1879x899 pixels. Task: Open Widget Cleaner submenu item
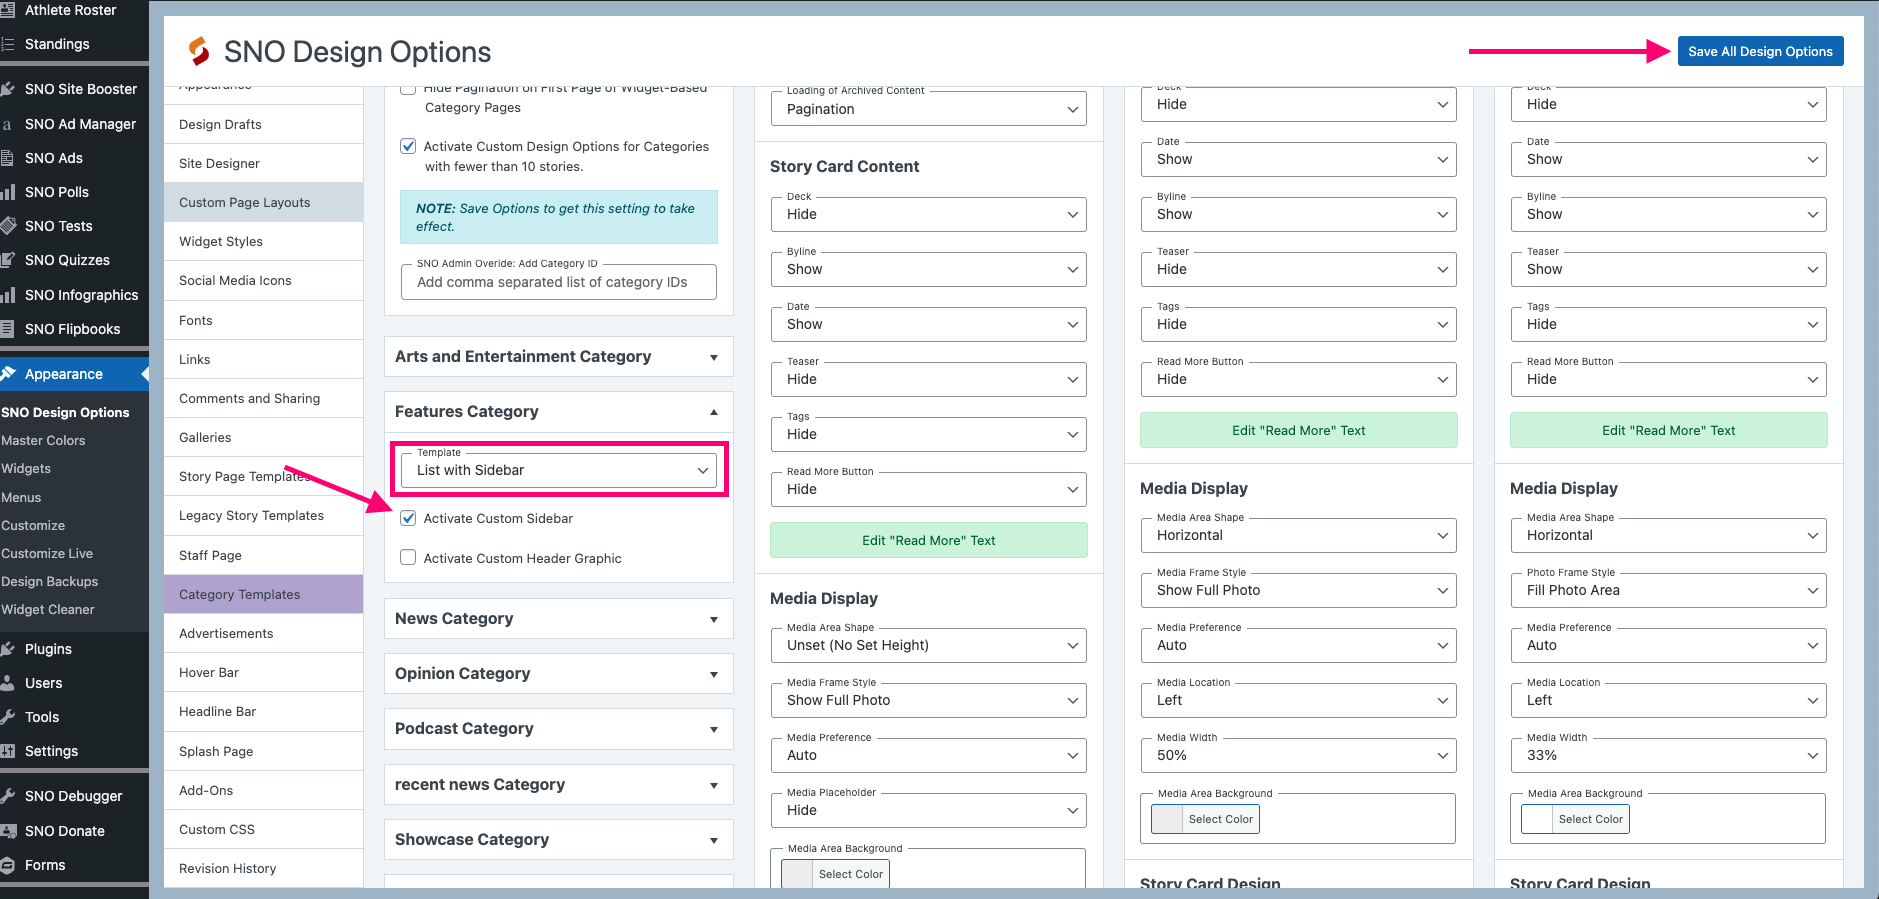48,609
